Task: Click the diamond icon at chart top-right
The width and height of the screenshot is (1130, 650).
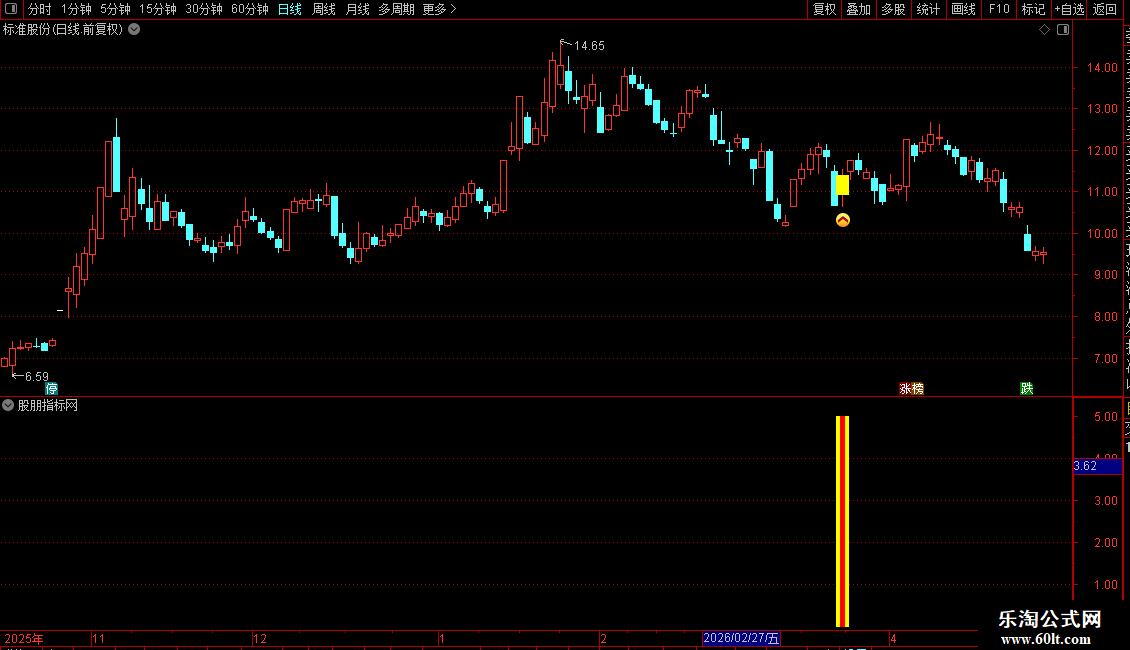Action: (1044, 30)
